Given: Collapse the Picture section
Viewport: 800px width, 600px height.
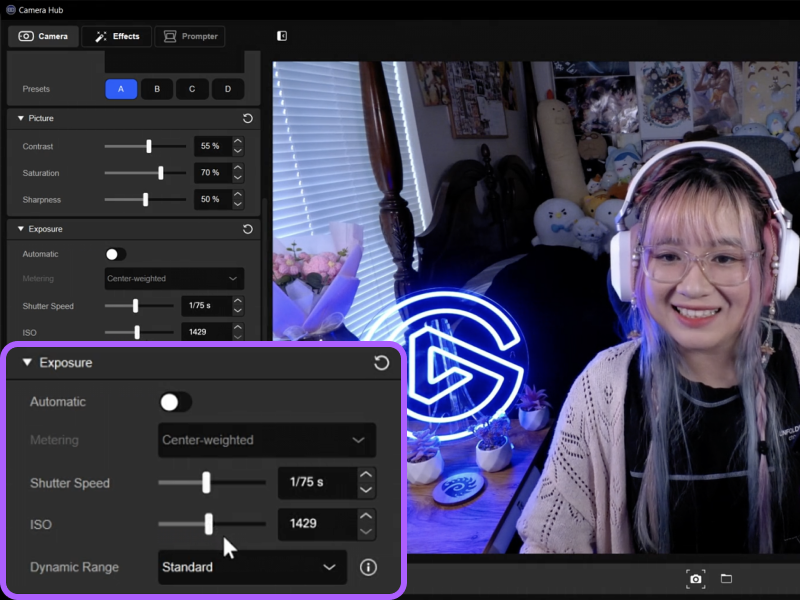Looking at the screenshot, I should pos(20,118).
